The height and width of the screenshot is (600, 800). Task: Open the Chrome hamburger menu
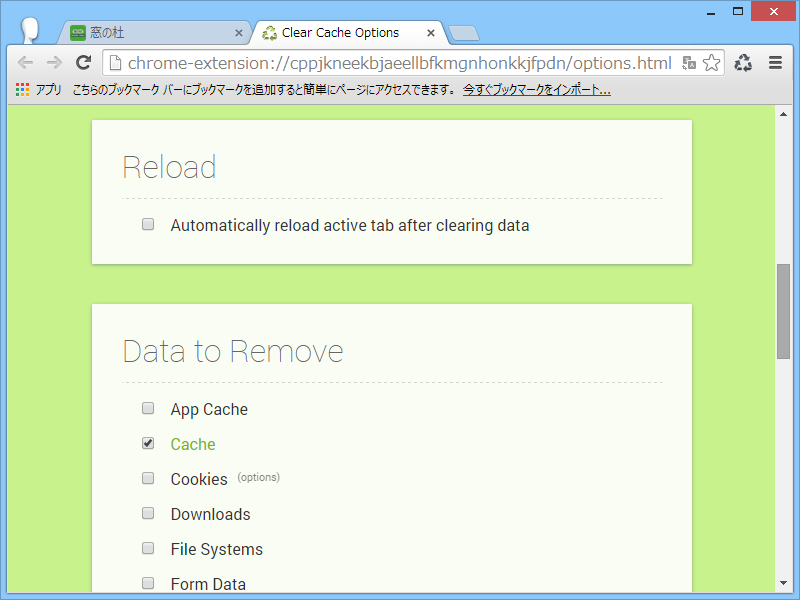pos(776,63)
